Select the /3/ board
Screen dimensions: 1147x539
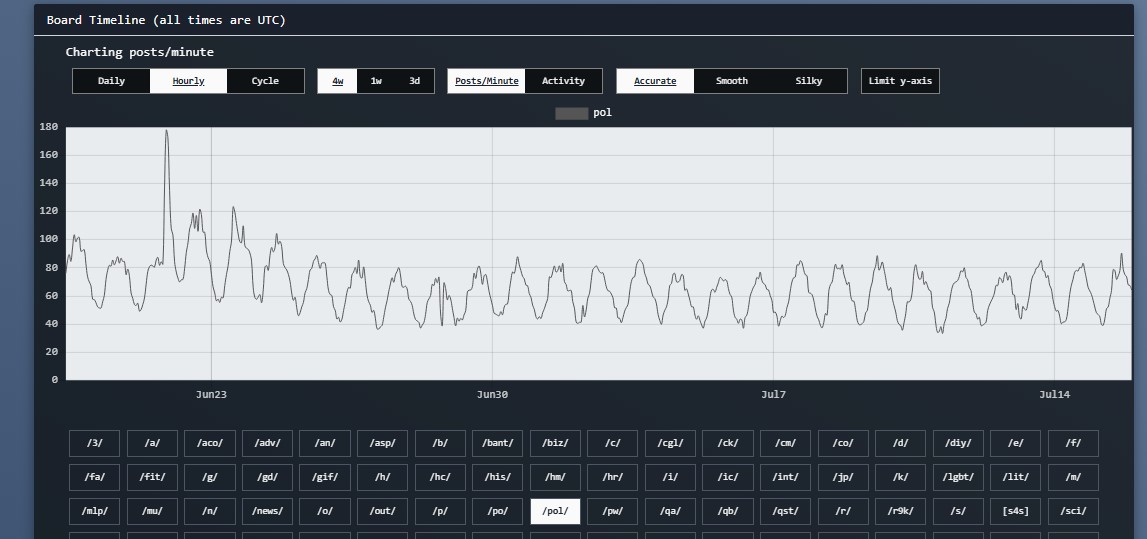[94, 443]
